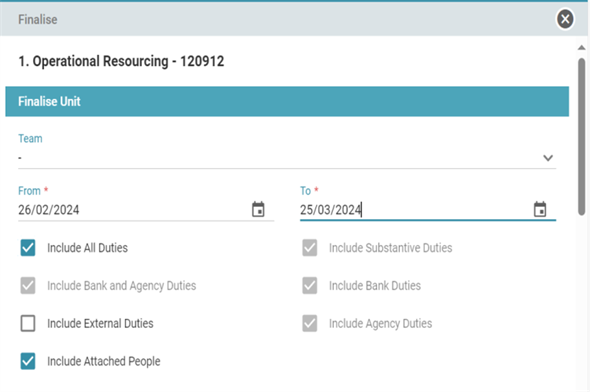Uncheck Include Attached People

[28, 361]
